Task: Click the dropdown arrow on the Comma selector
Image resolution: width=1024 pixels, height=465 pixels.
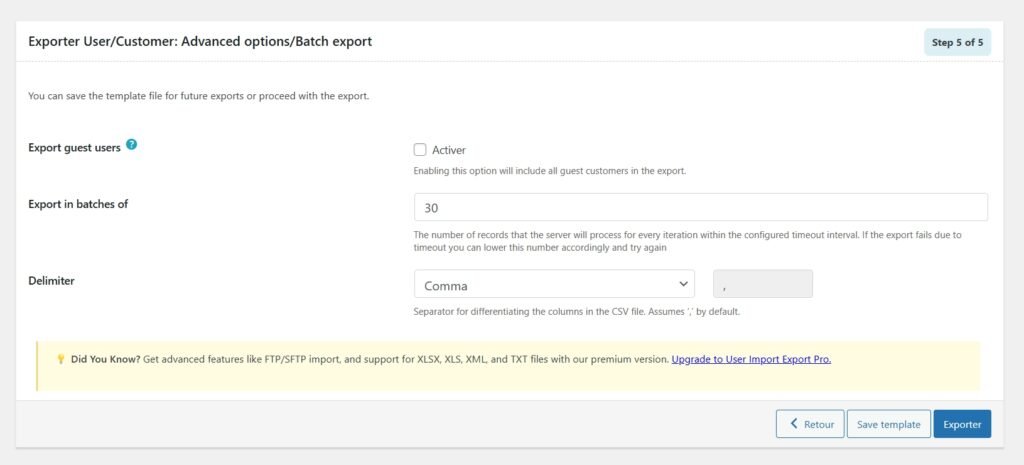Action: click(683, 284)
